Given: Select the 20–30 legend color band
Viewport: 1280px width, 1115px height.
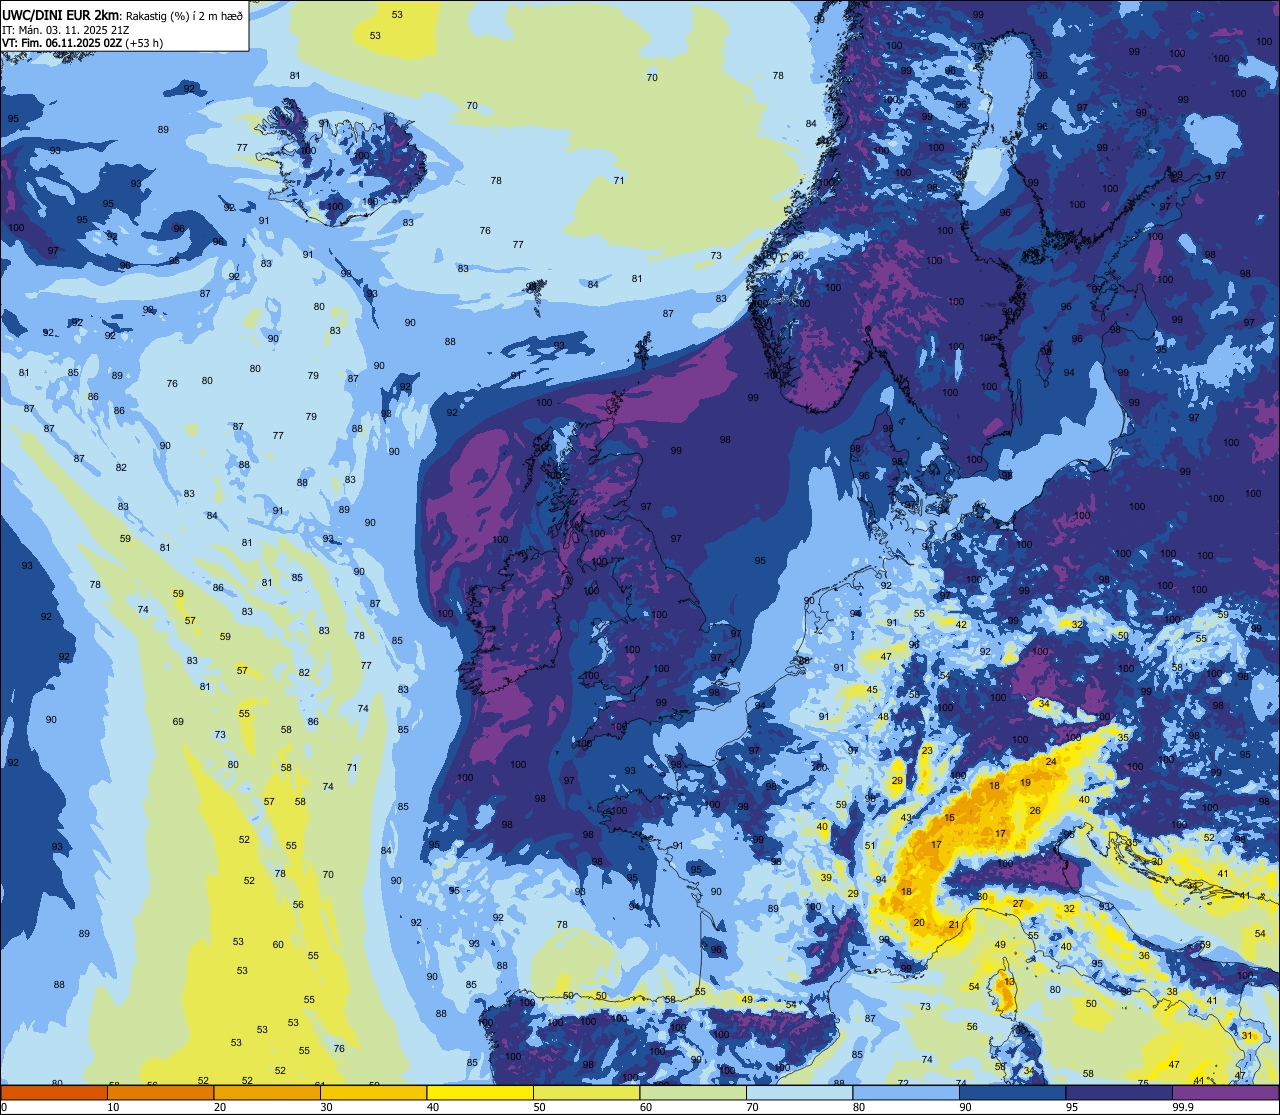Looking at the screenshot, I should tap(267, 1092).
